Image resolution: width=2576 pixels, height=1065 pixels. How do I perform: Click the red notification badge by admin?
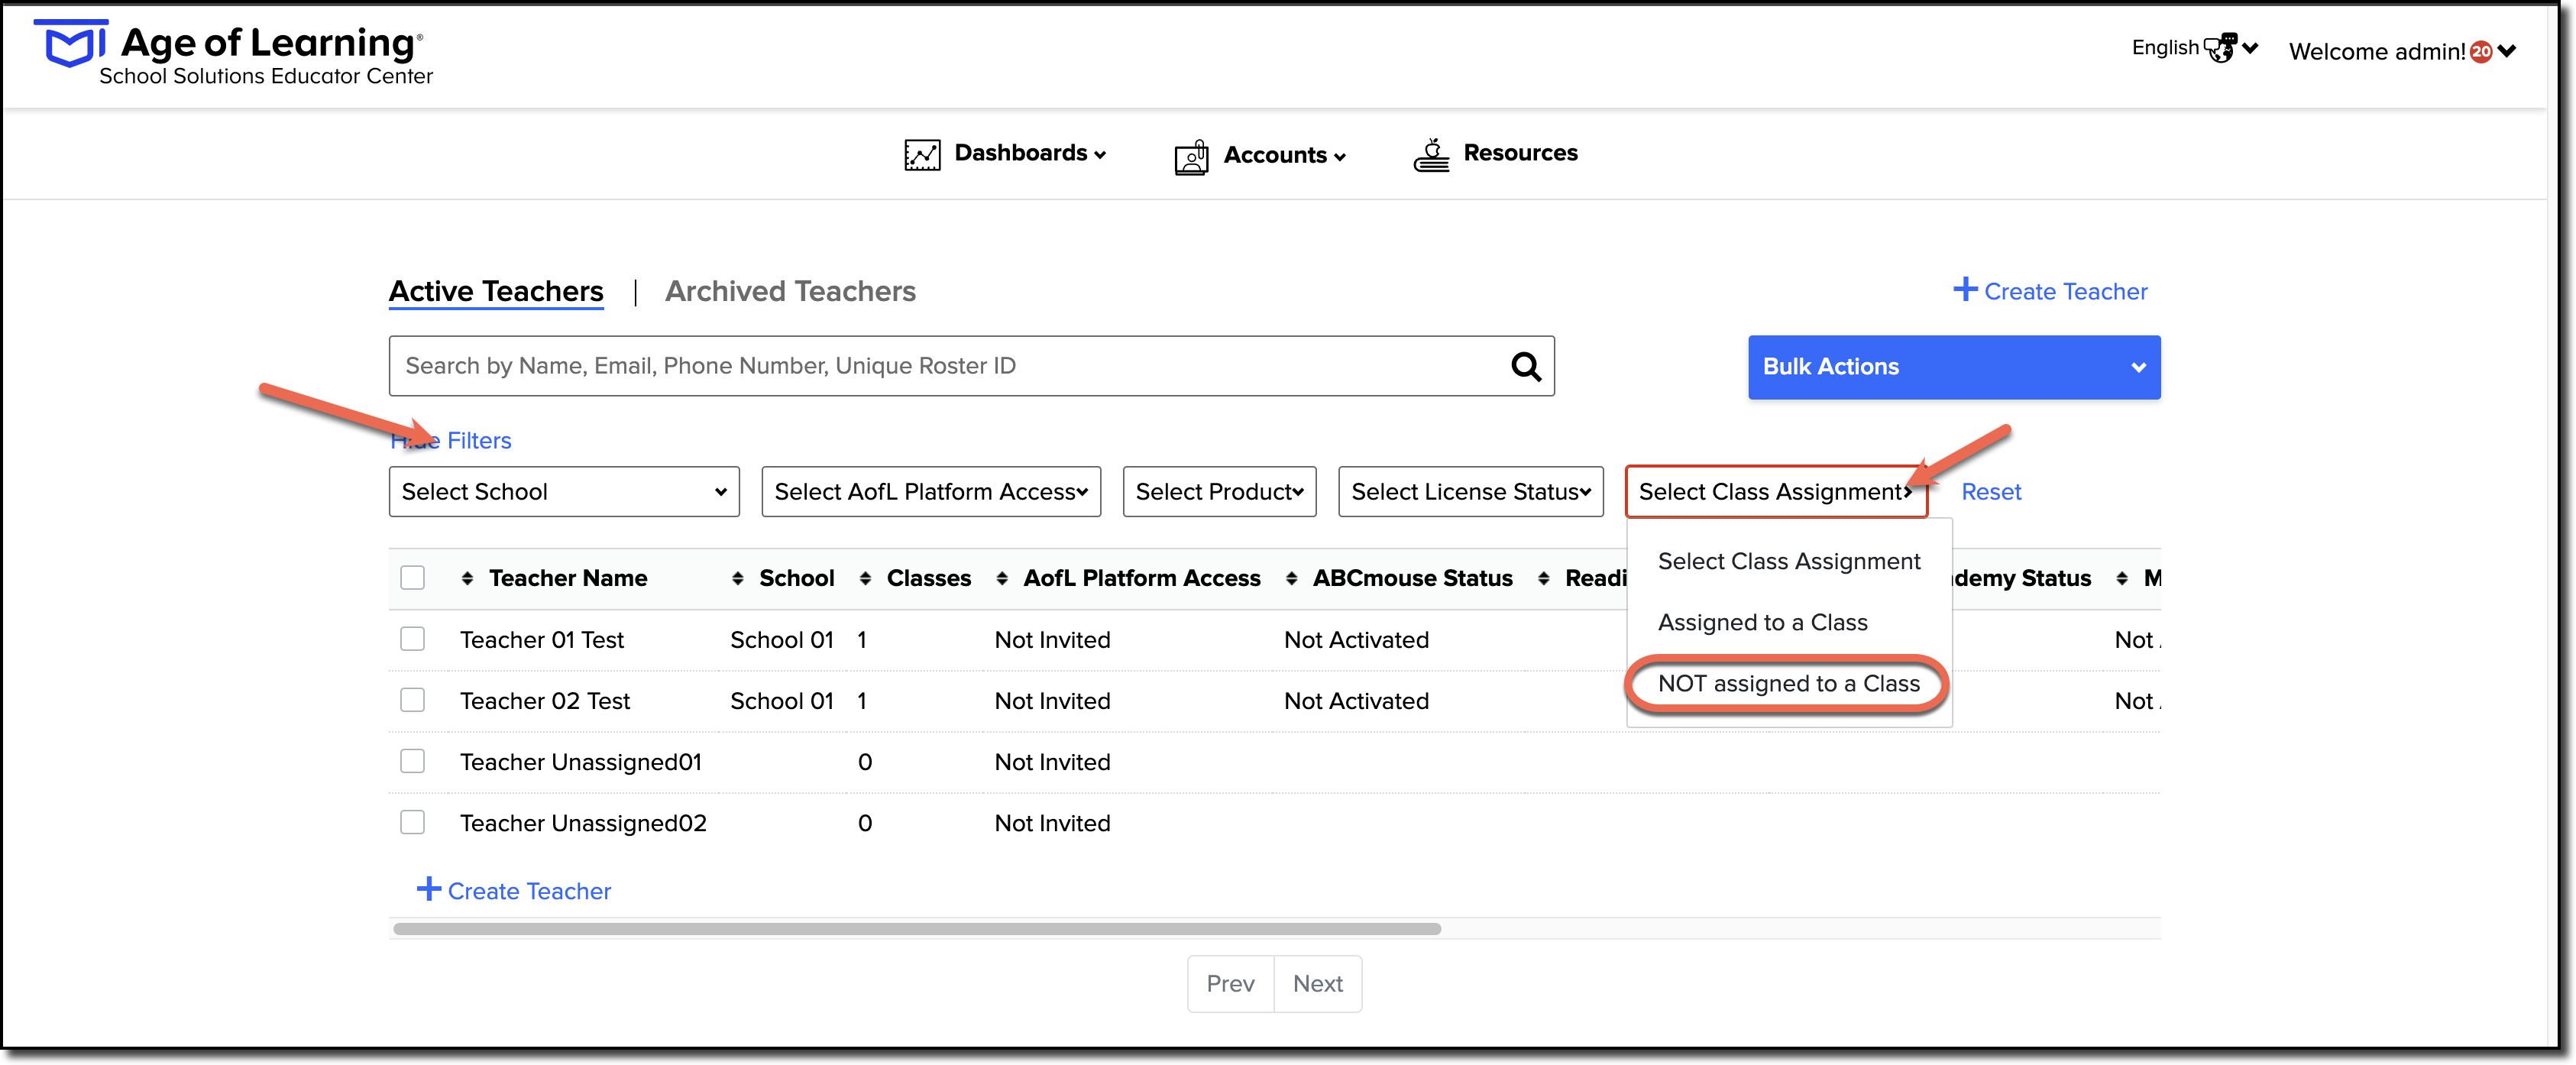pyautogui.click(x=2481, y=52)
